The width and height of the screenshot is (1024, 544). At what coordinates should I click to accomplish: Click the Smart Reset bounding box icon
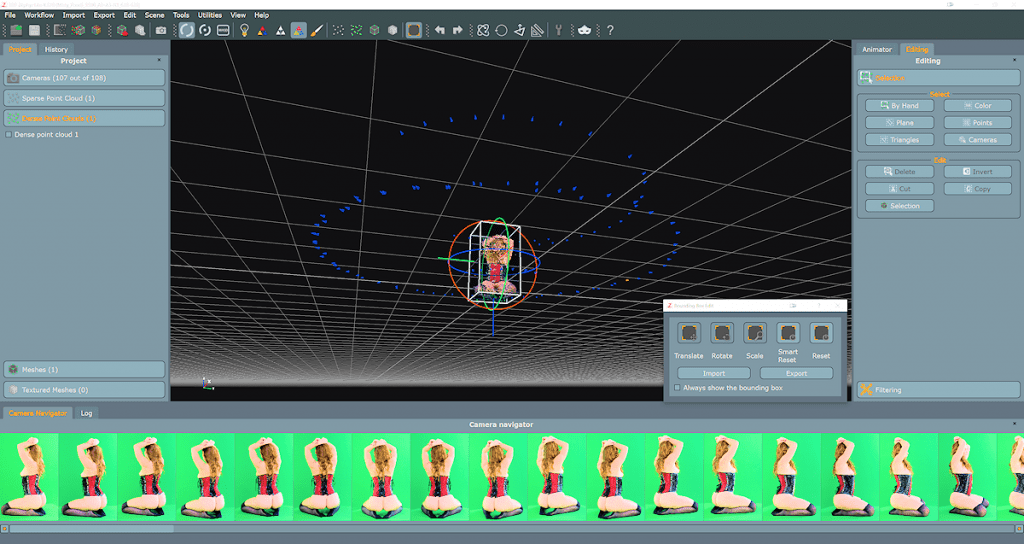click(x=788, y=333)
